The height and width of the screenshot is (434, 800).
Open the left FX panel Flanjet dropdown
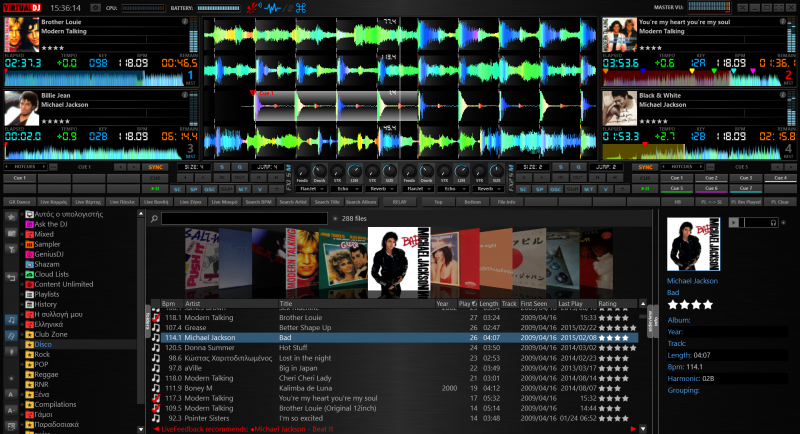(312, 189)
